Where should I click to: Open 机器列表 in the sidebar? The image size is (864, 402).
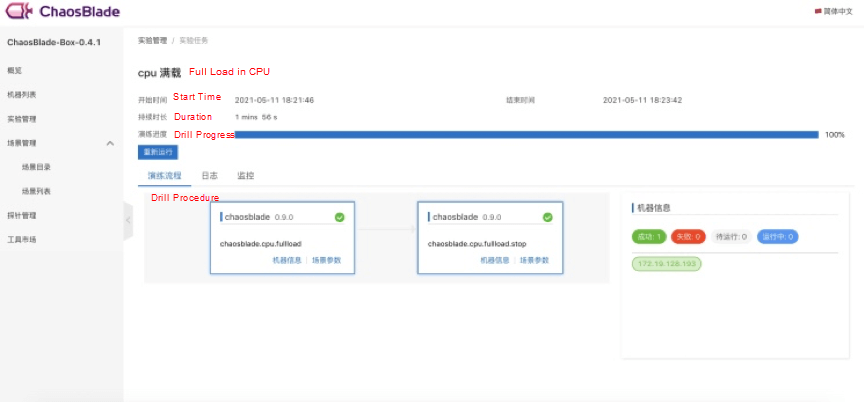coord(22,95)
